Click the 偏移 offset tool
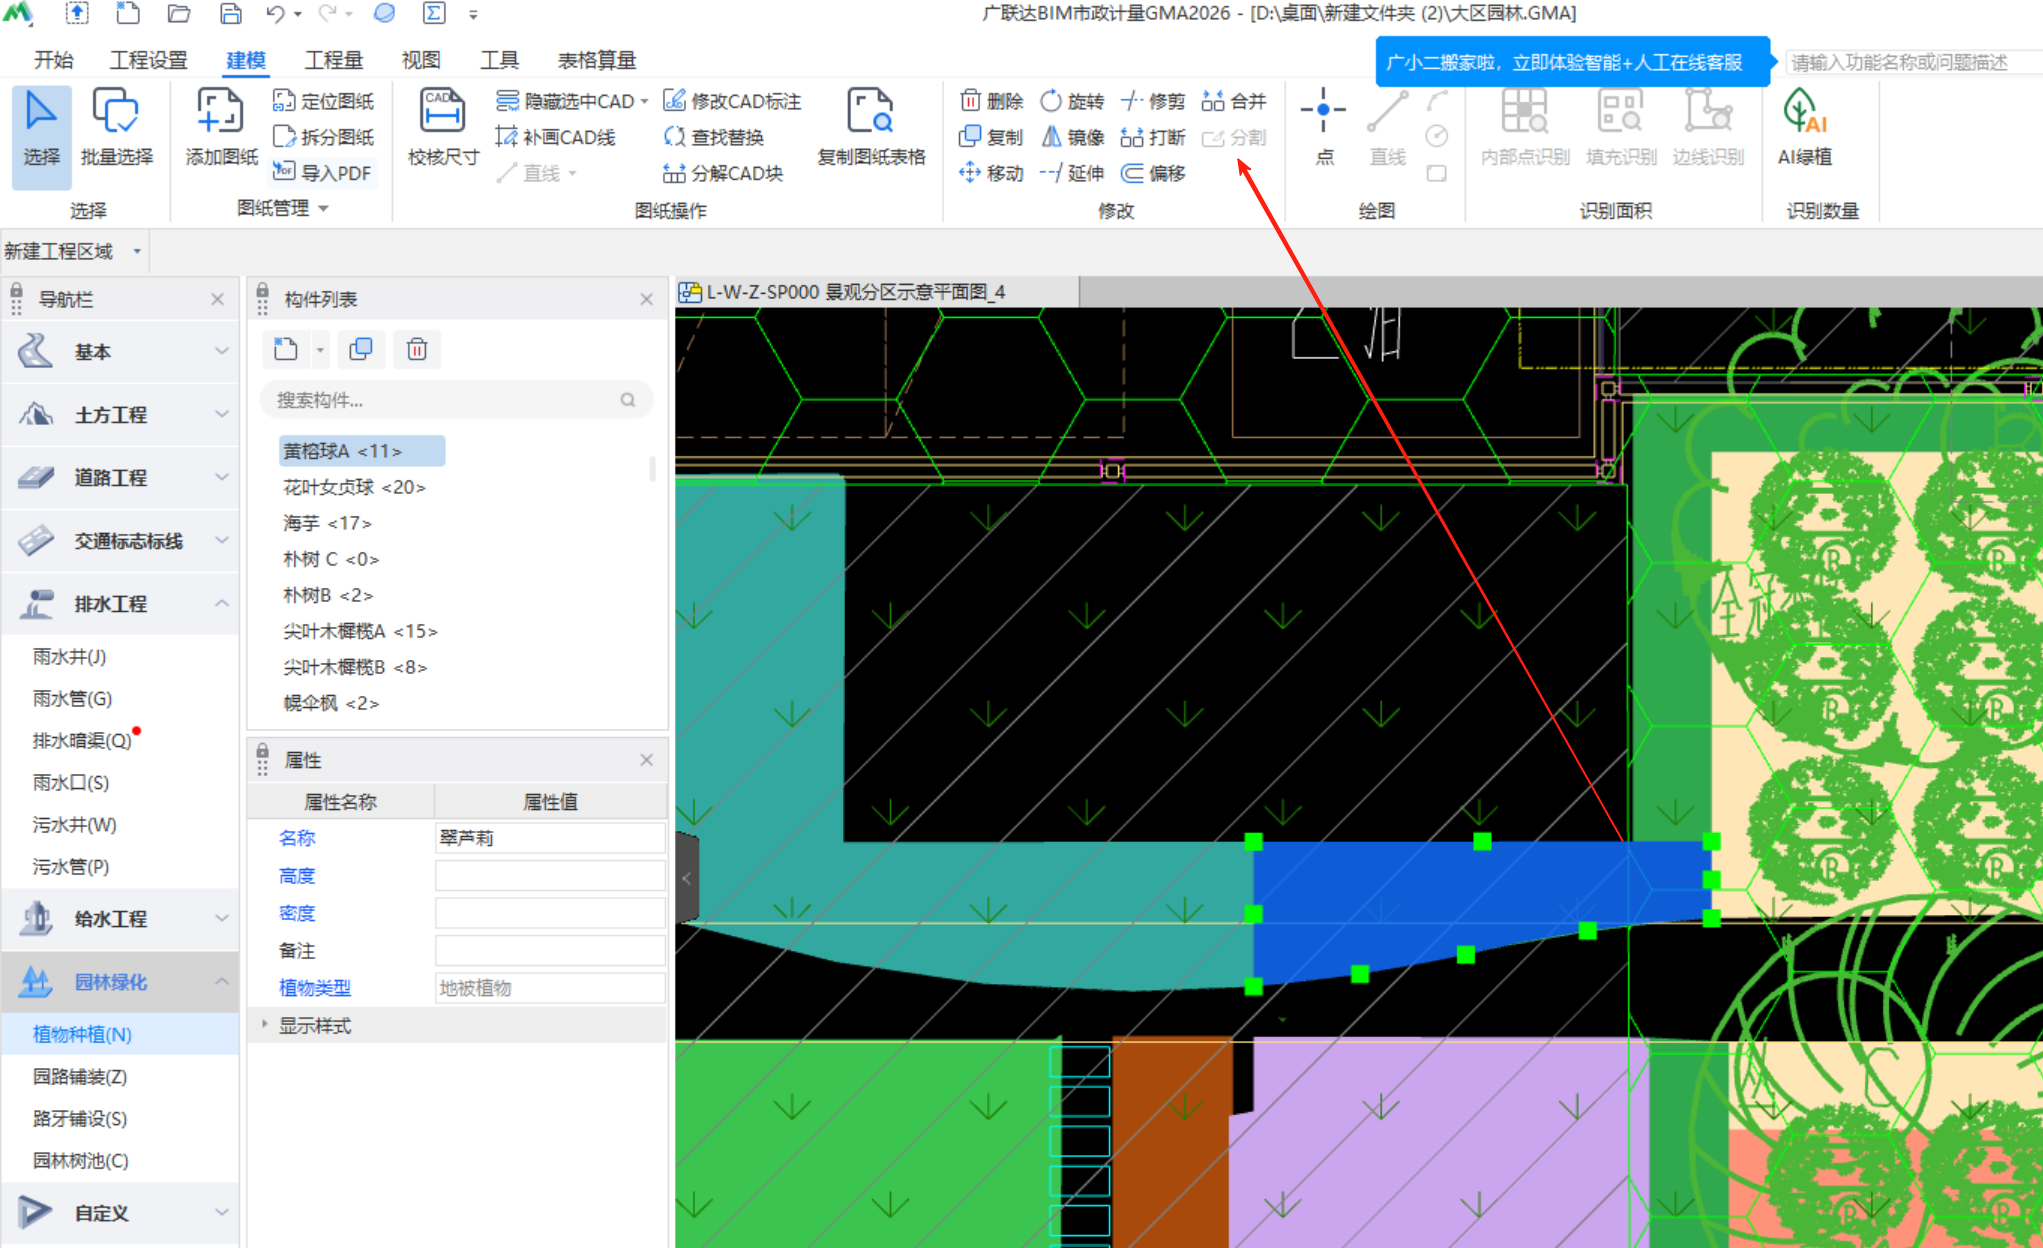The width and height of the screenshot is (2043, 1248). pyautogui.click(x=1152, y=173)
